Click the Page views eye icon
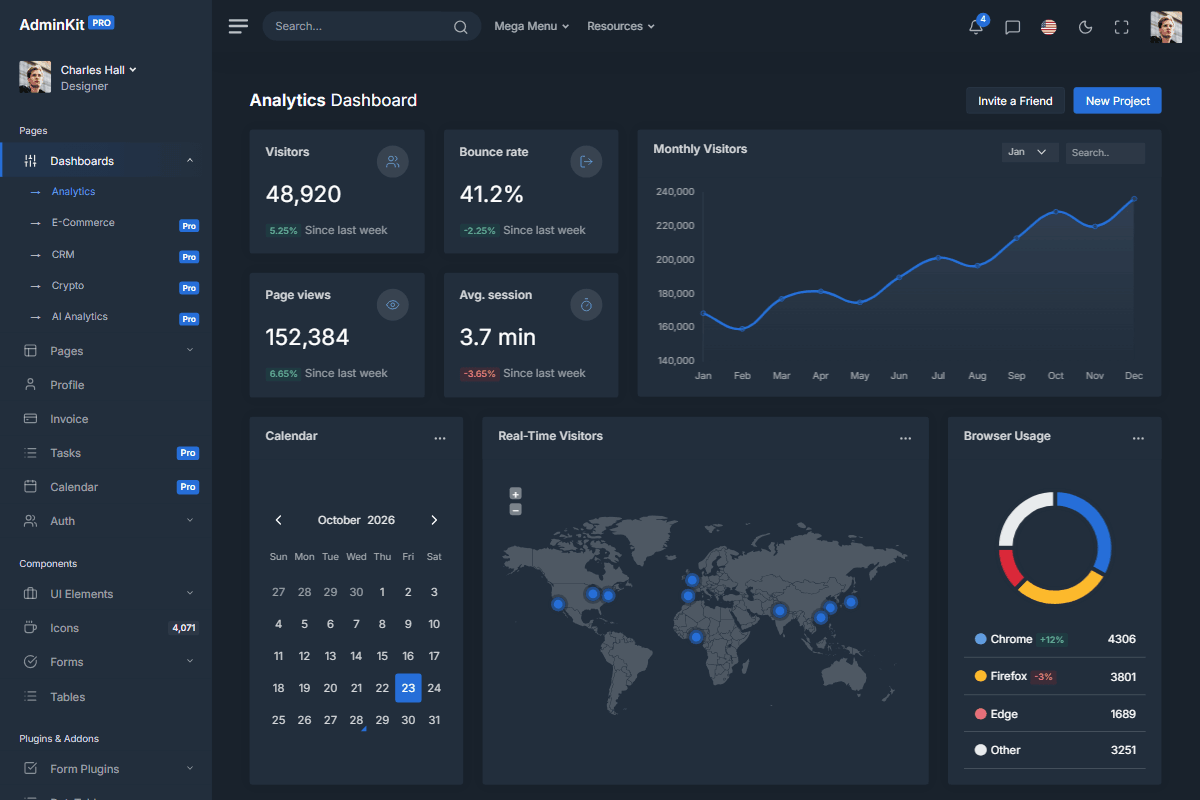This screenshot has height=800, width=1200. click(393, 305)
